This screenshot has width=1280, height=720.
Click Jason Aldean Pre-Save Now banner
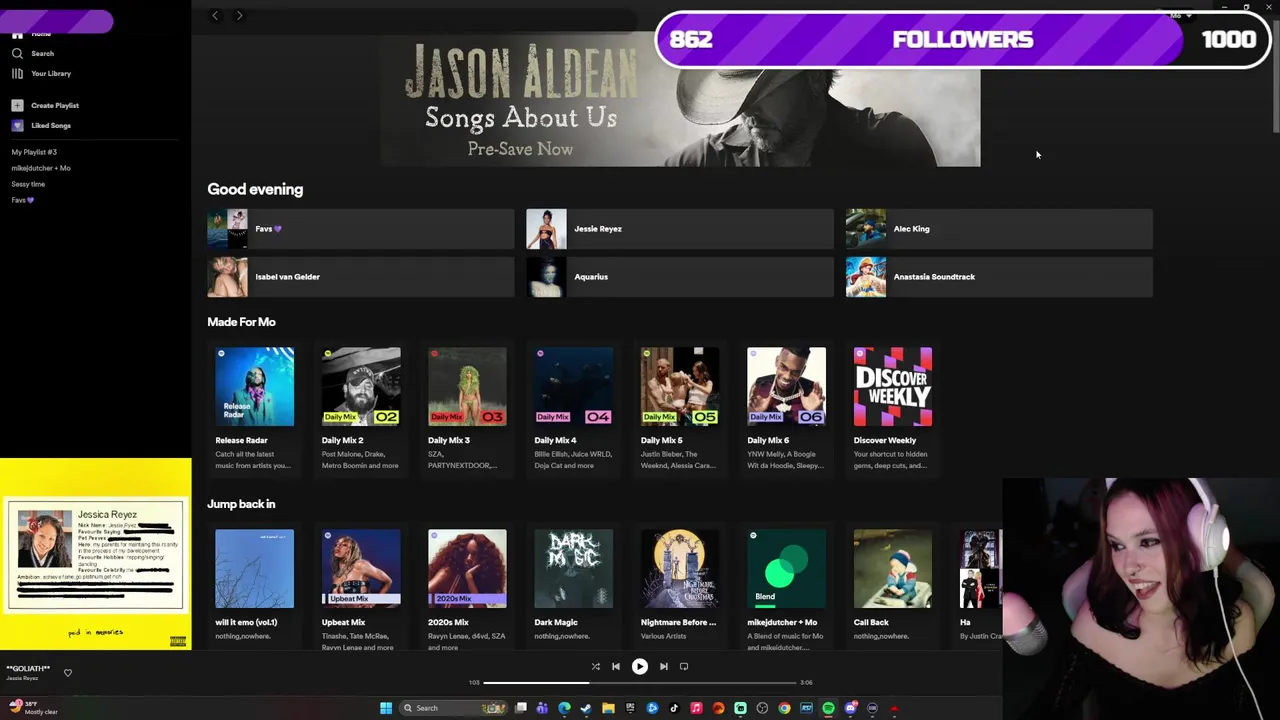pos(680,100)
